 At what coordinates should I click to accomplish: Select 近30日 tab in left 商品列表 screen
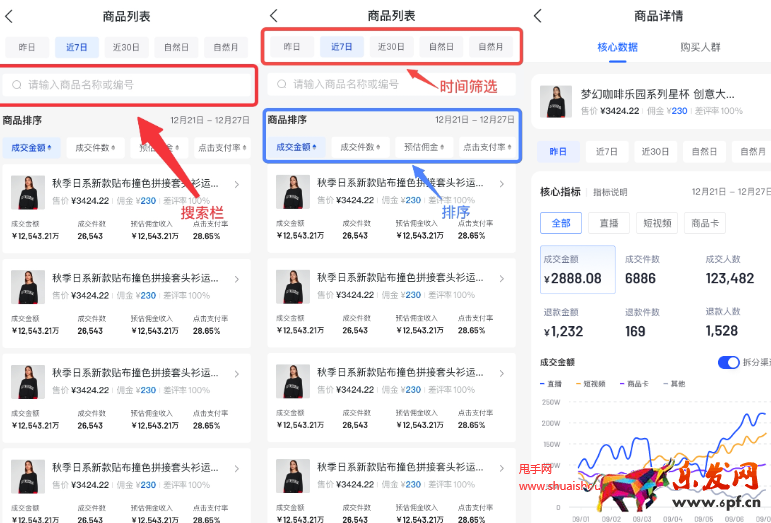pyautogui.click(x=126, y=48)
